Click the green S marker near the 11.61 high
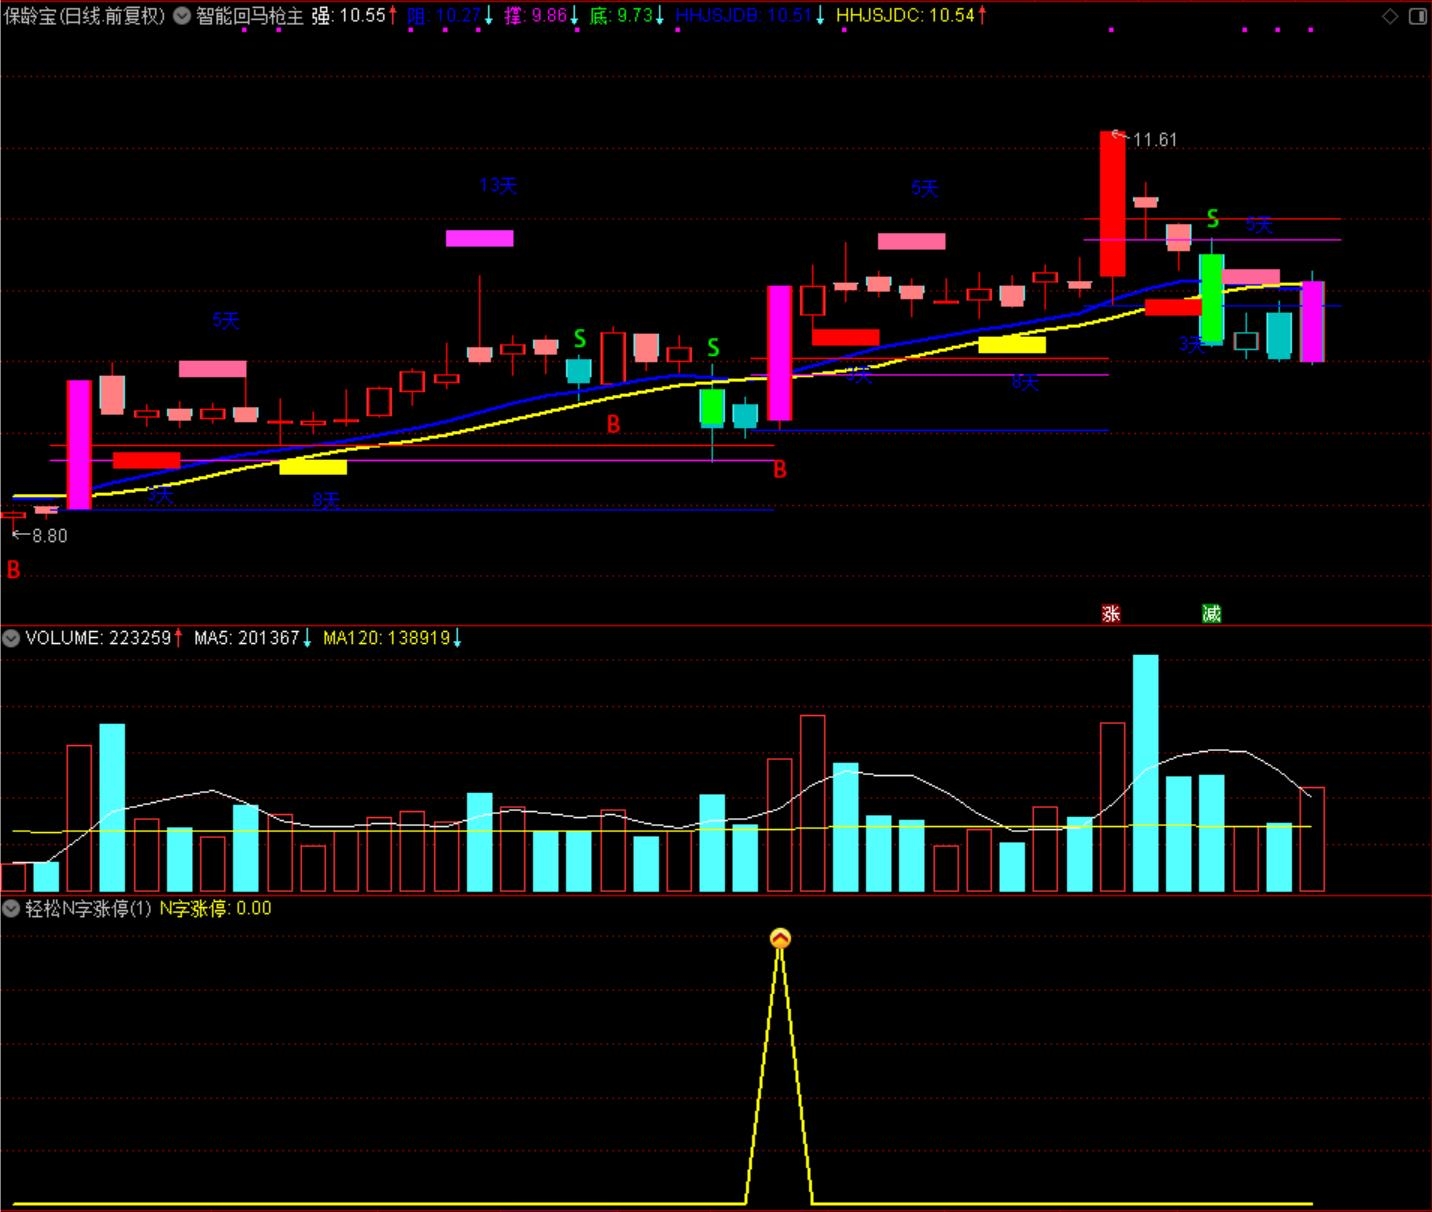This screenshot has height=1212, width=1432. (1212, 218)
